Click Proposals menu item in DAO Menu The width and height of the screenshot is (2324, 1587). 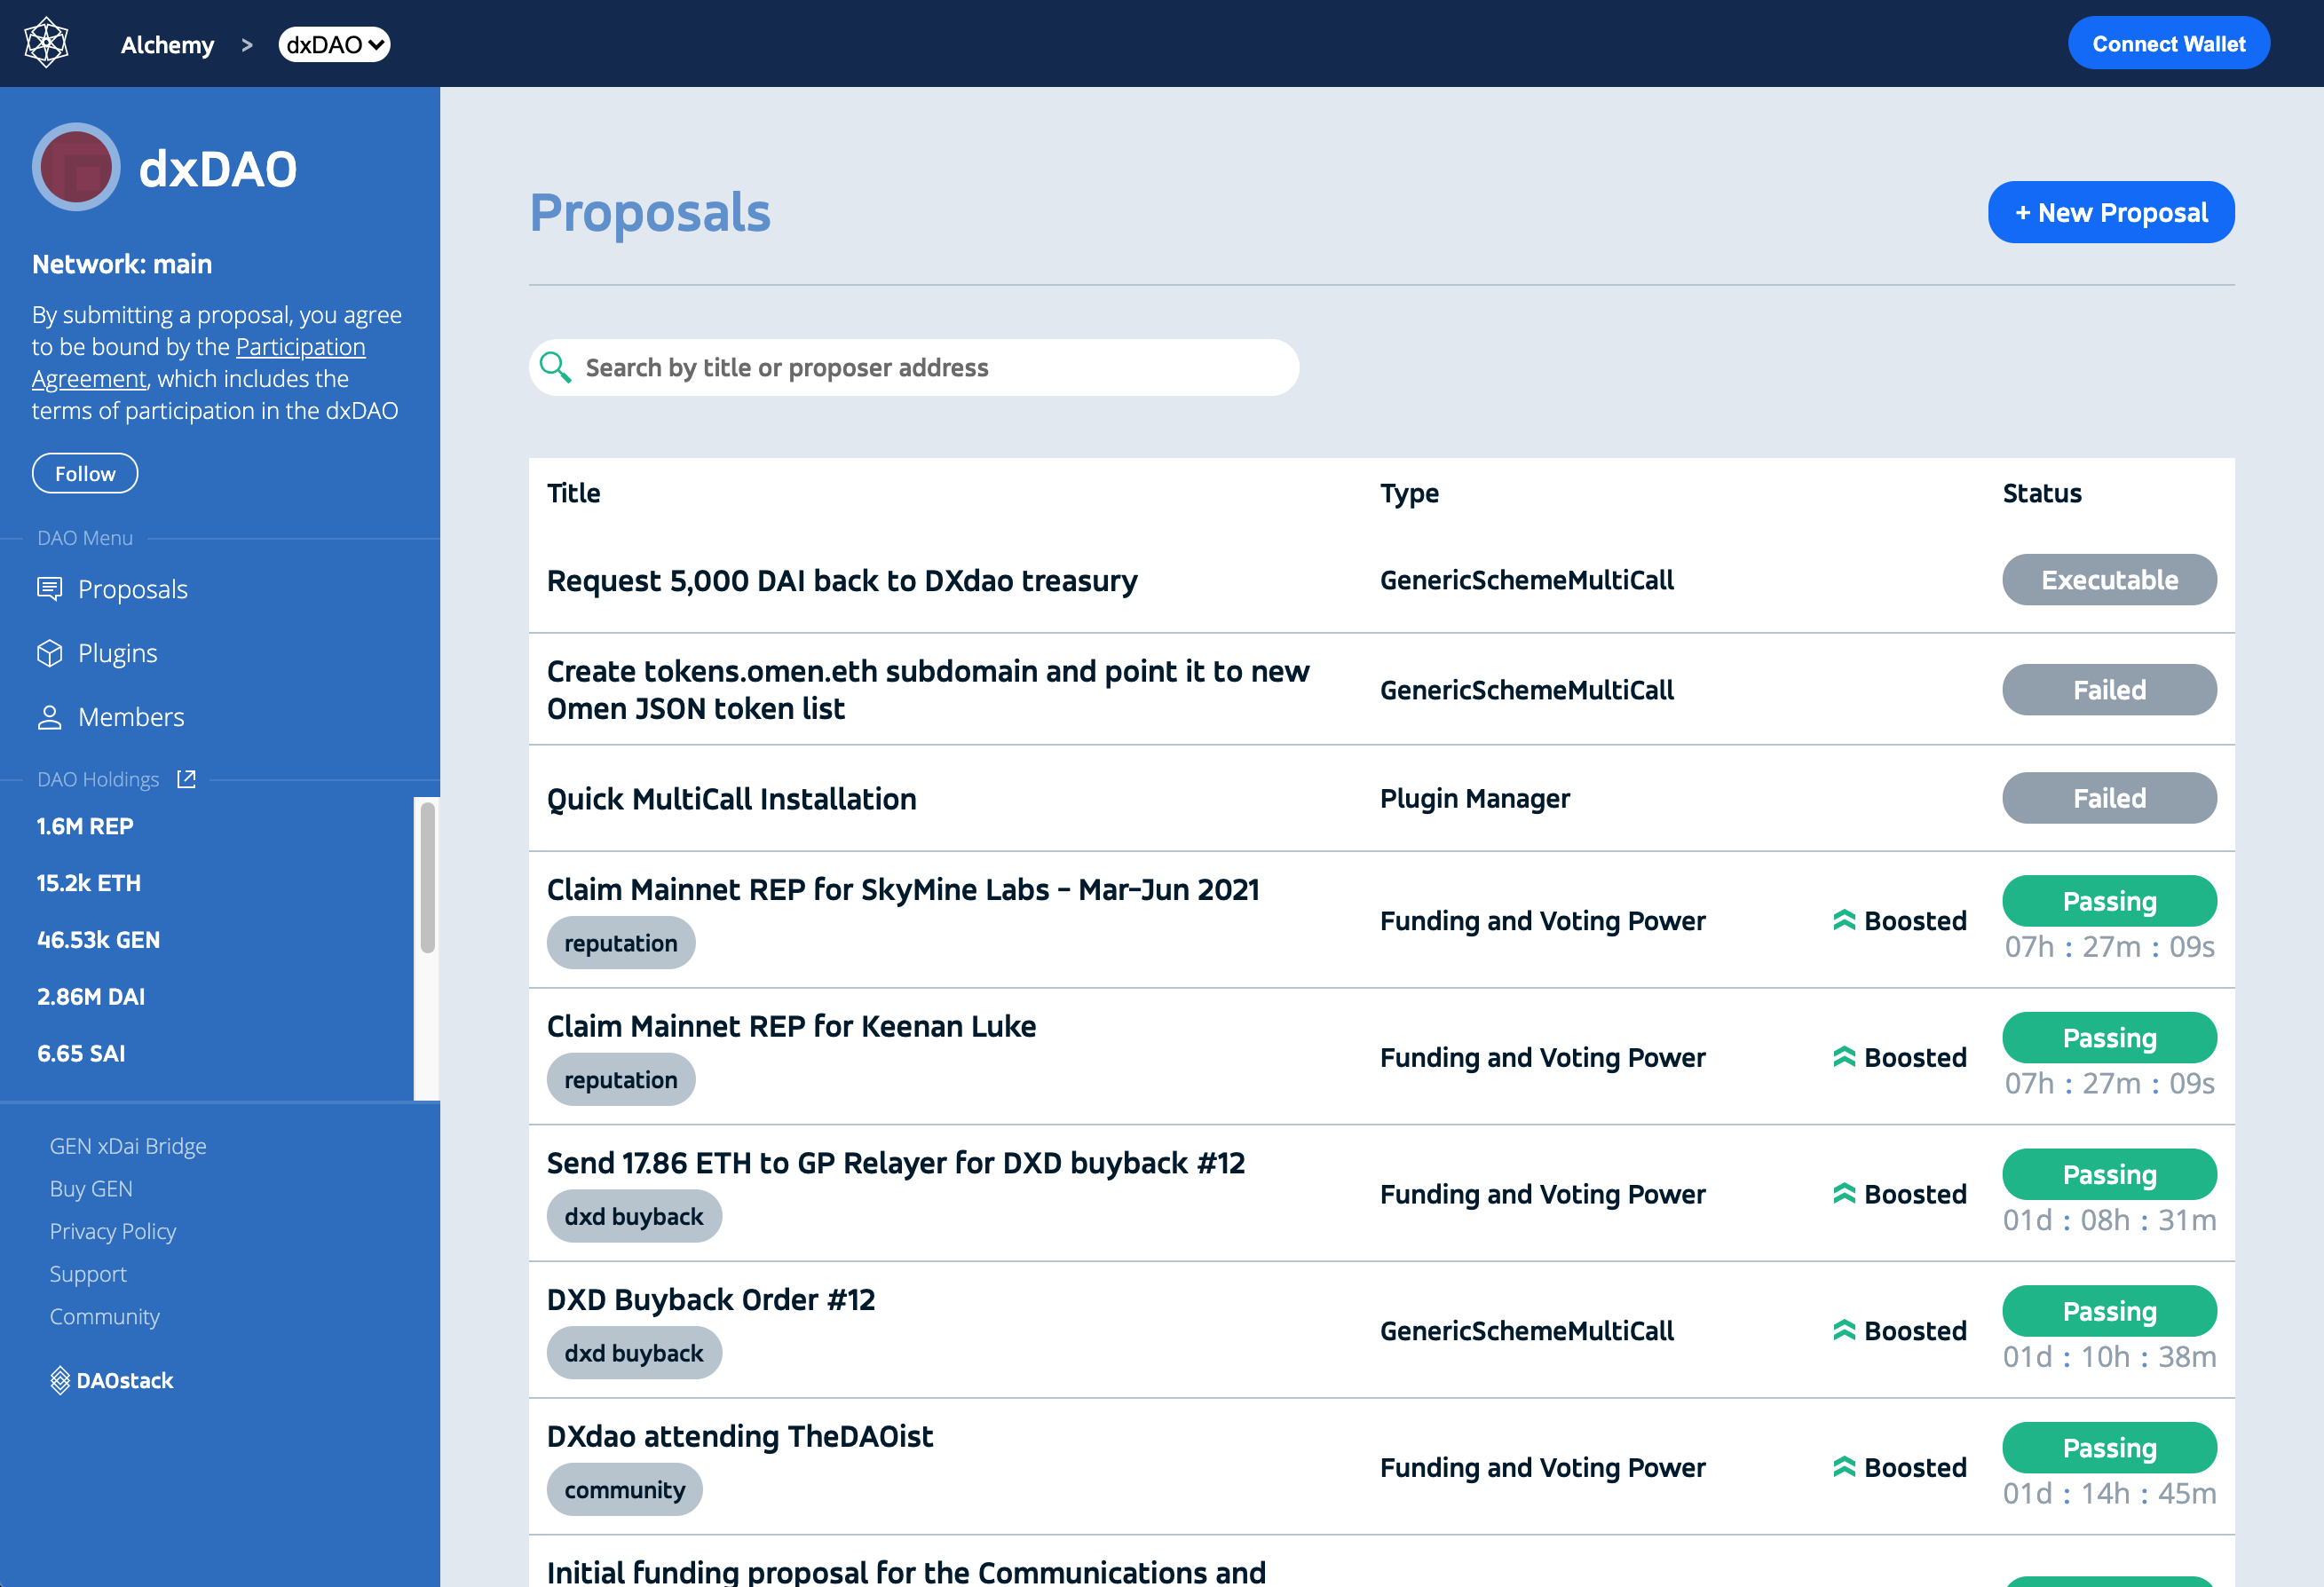click(x=134, y=588)
